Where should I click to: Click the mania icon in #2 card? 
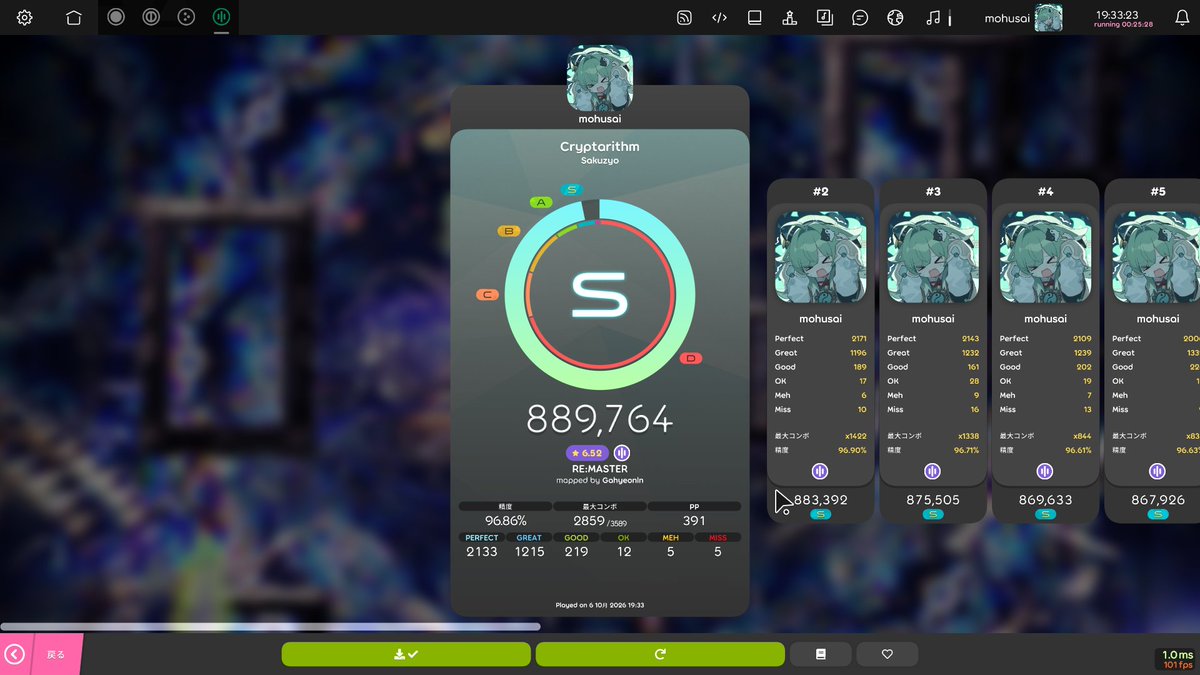click(x=820, y=471)
